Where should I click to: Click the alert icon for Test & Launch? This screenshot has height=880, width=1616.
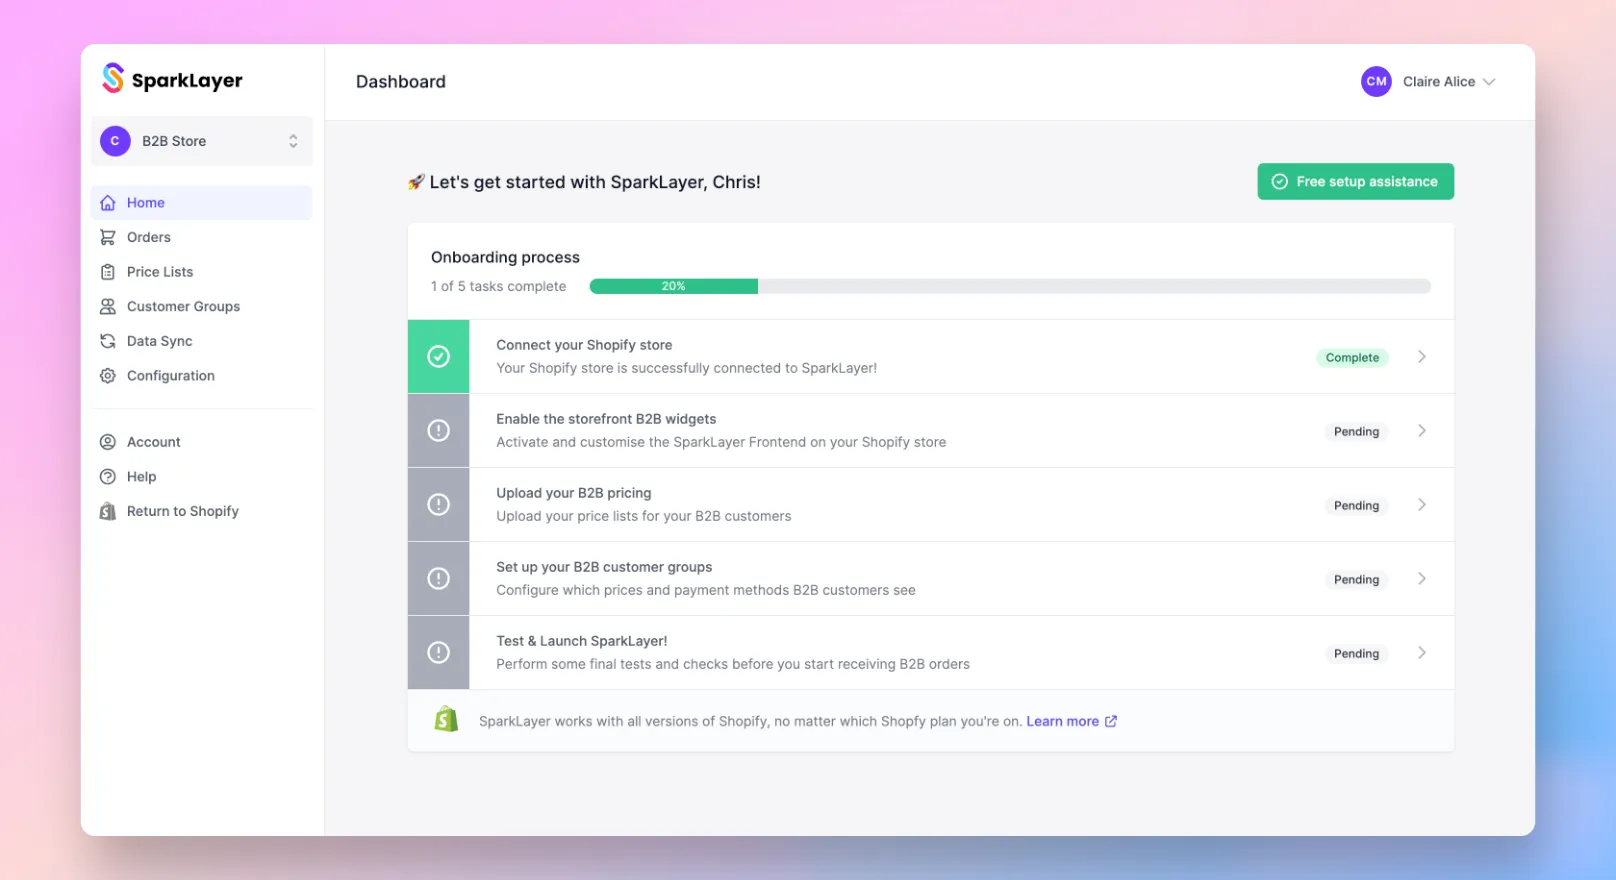point(438,652)
